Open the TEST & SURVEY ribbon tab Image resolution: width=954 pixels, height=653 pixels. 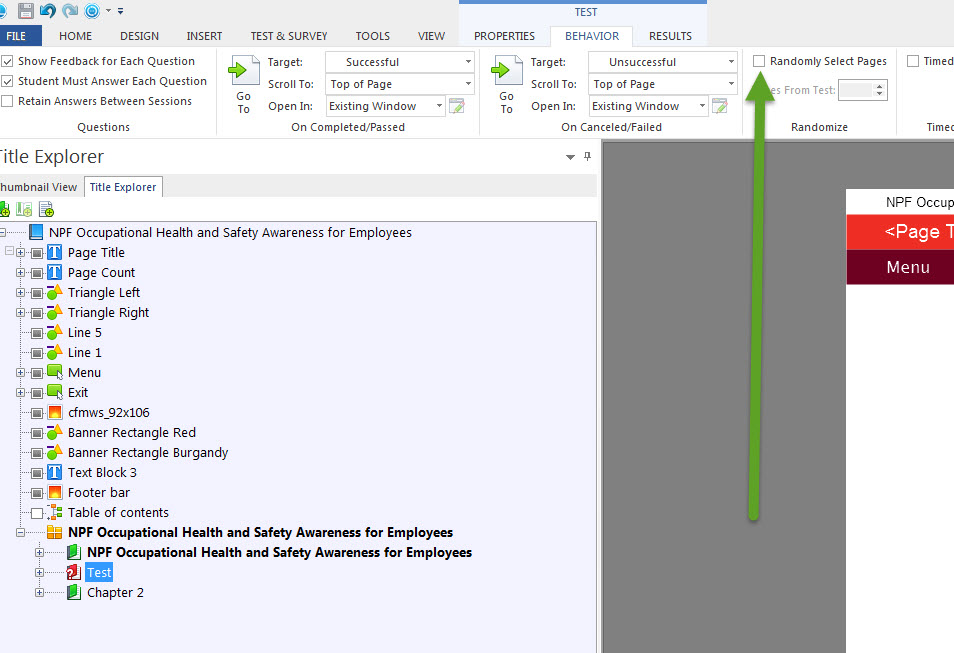[x=289, y=36]
